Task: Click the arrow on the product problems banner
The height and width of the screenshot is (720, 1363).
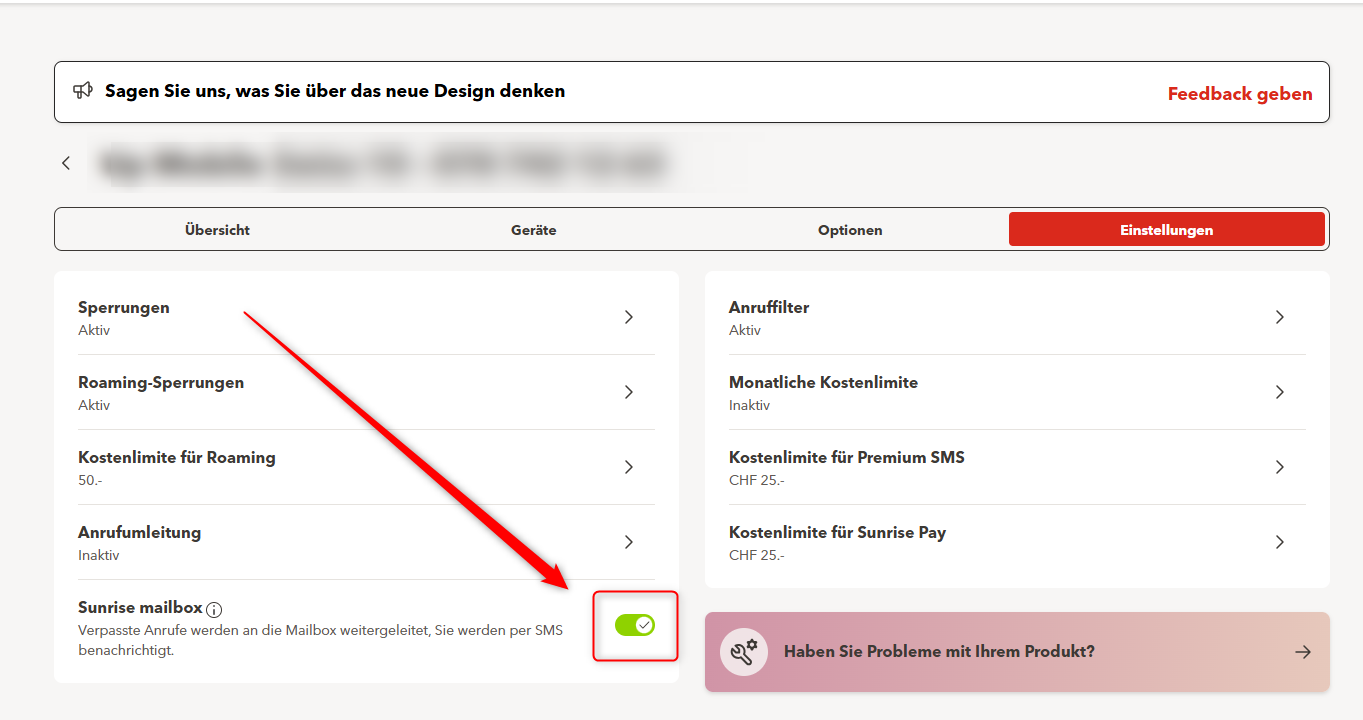Action: (x=1302, y=652)
